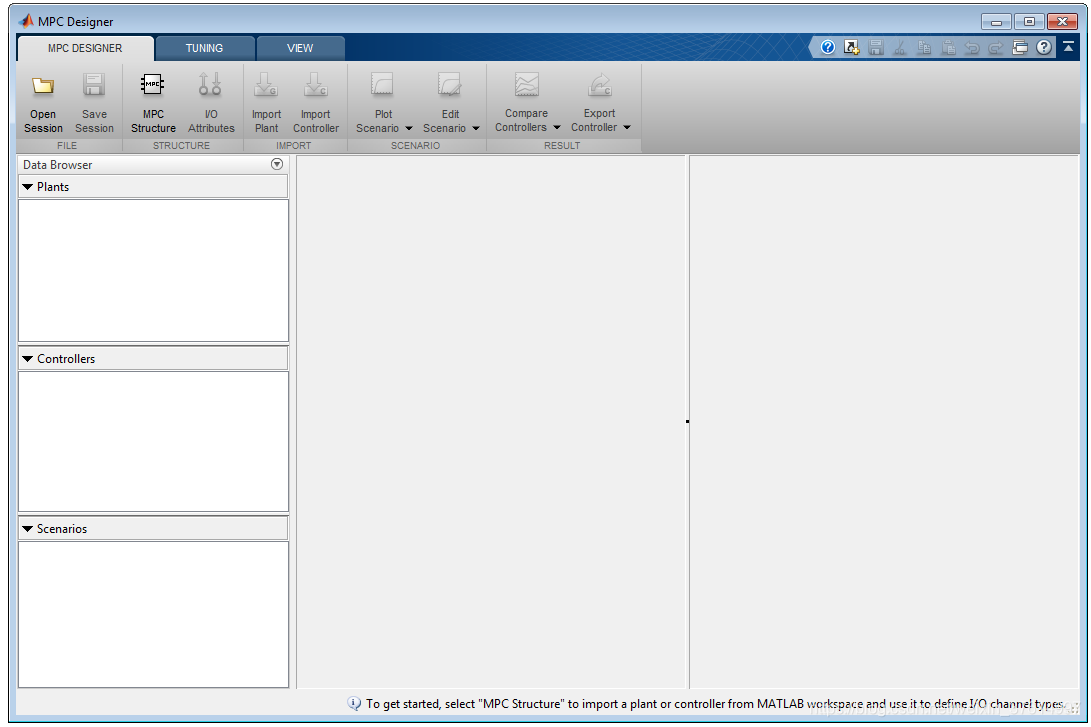Open the Data Browser actions menu button
1091x727 pixels.
click(277, 164)
